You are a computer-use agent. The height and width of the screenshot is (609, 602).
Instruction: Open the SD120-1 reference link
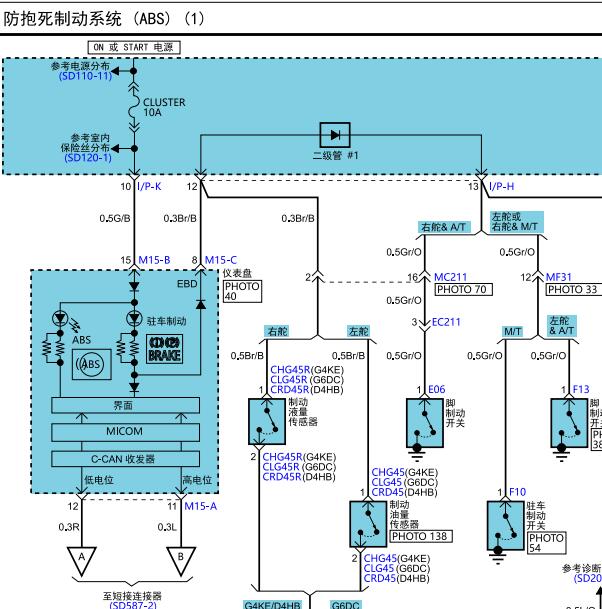88,158
